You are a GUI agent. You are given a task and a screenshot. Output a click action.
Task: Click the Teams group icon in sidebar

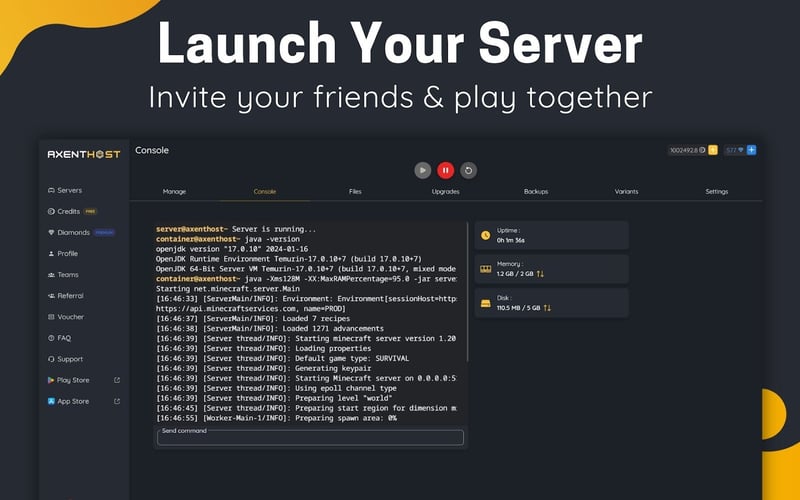click(x=51, y=274)
